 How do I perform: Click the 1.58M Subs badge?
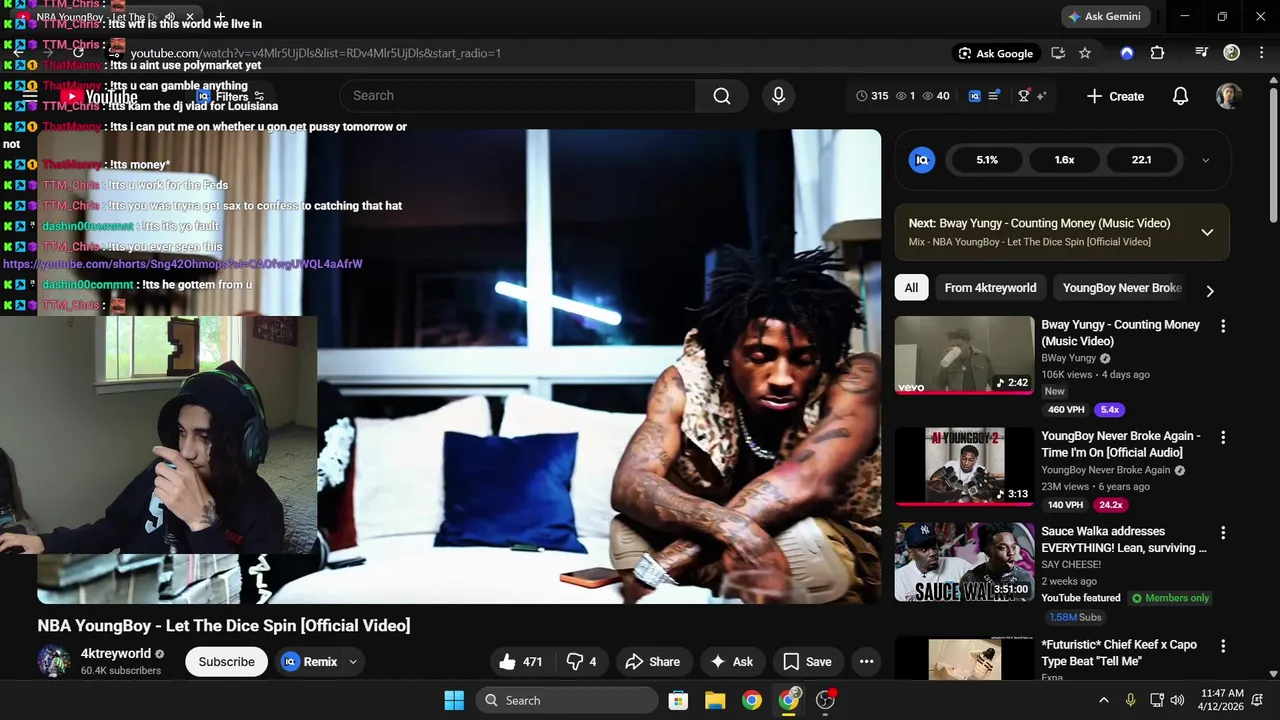click(1075, 618)
